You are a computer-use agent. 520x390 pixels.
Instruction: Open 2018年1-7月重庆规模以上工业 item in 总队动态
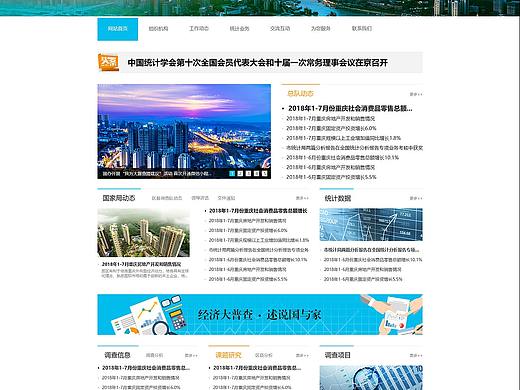(x=343, y=138)
